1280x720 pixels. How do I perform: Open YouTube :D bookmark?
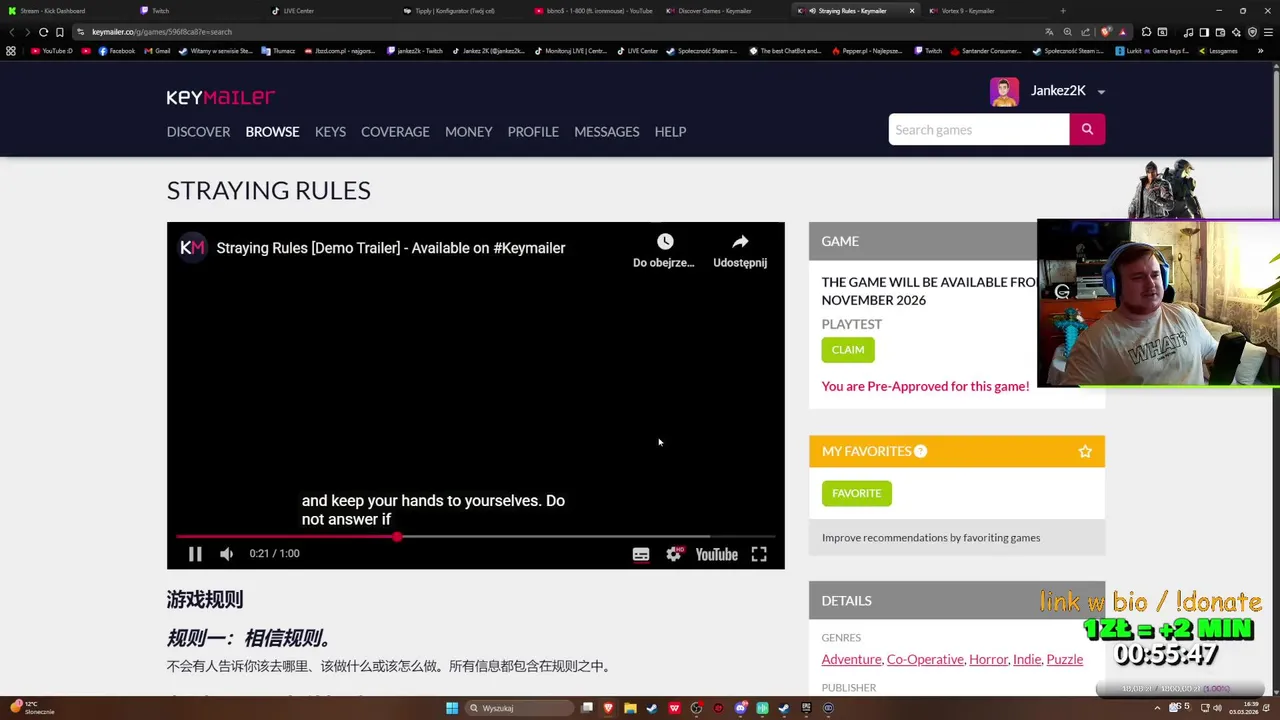pyautogui.click(x=52, y=51)
